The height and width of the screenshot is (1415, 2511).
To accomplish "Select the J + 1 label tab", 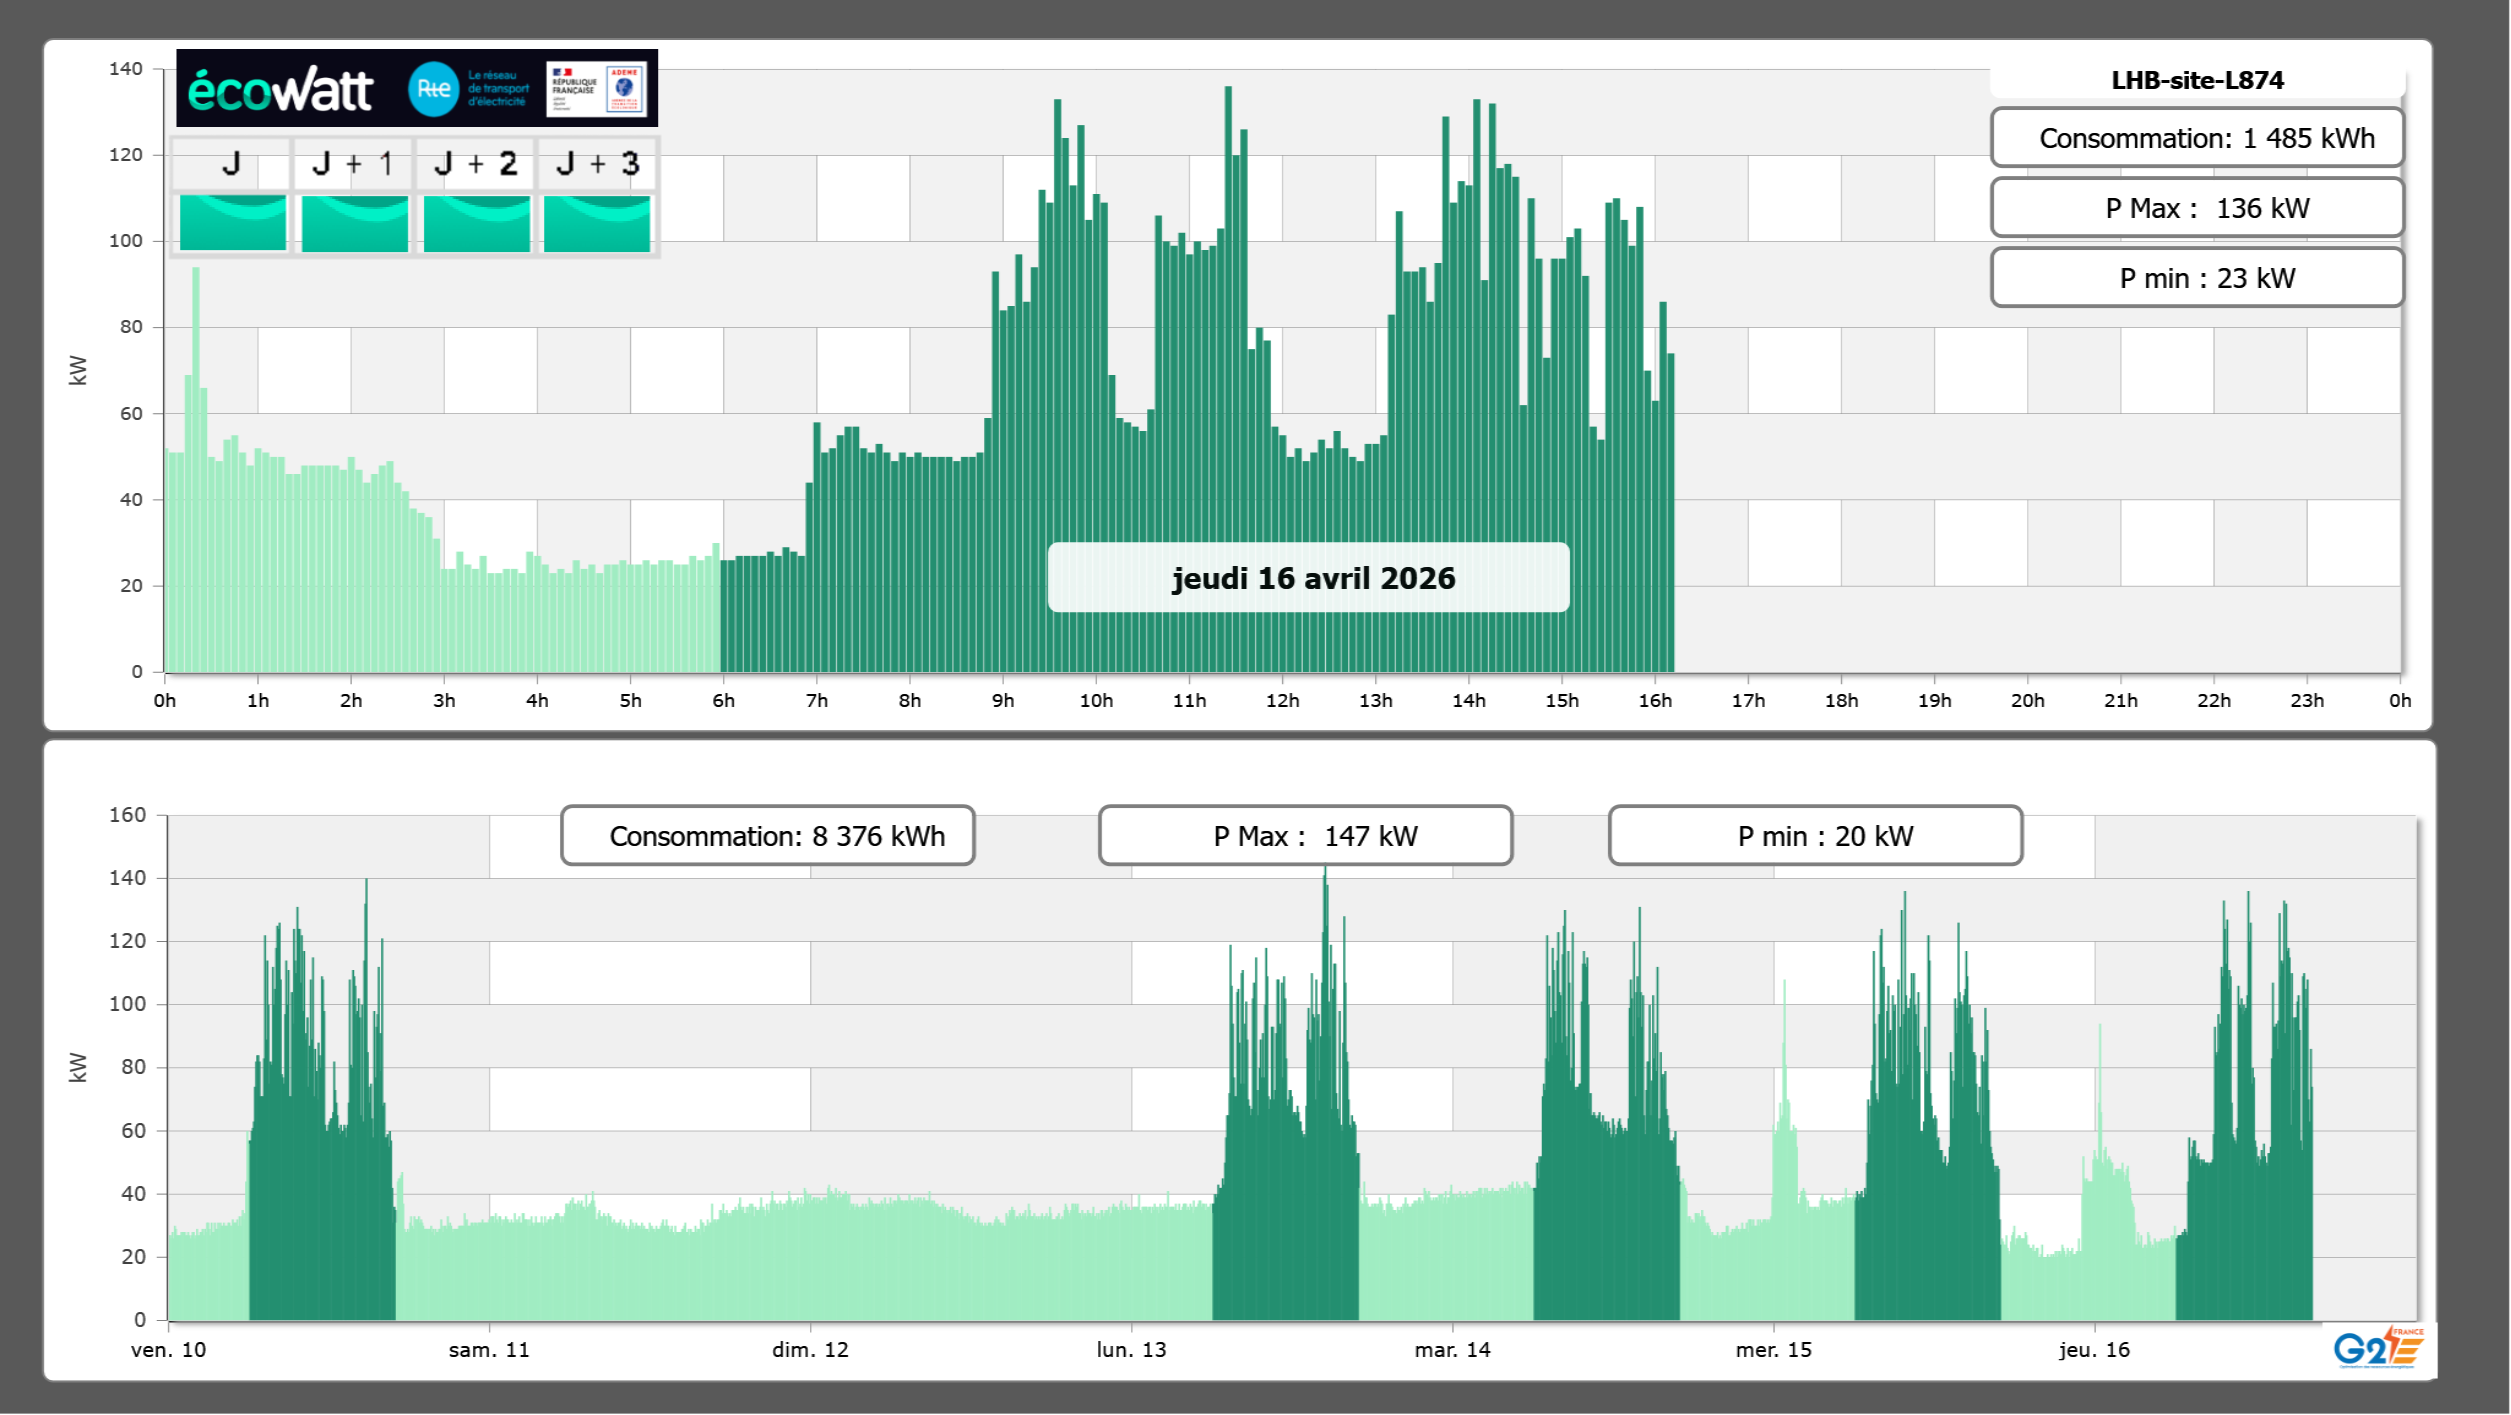I will click(x=352, y=164).
